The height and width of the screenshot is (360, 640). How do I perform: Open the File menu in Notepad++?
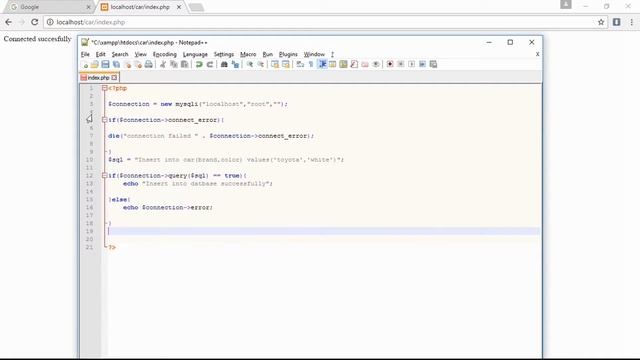coord(85,54)
